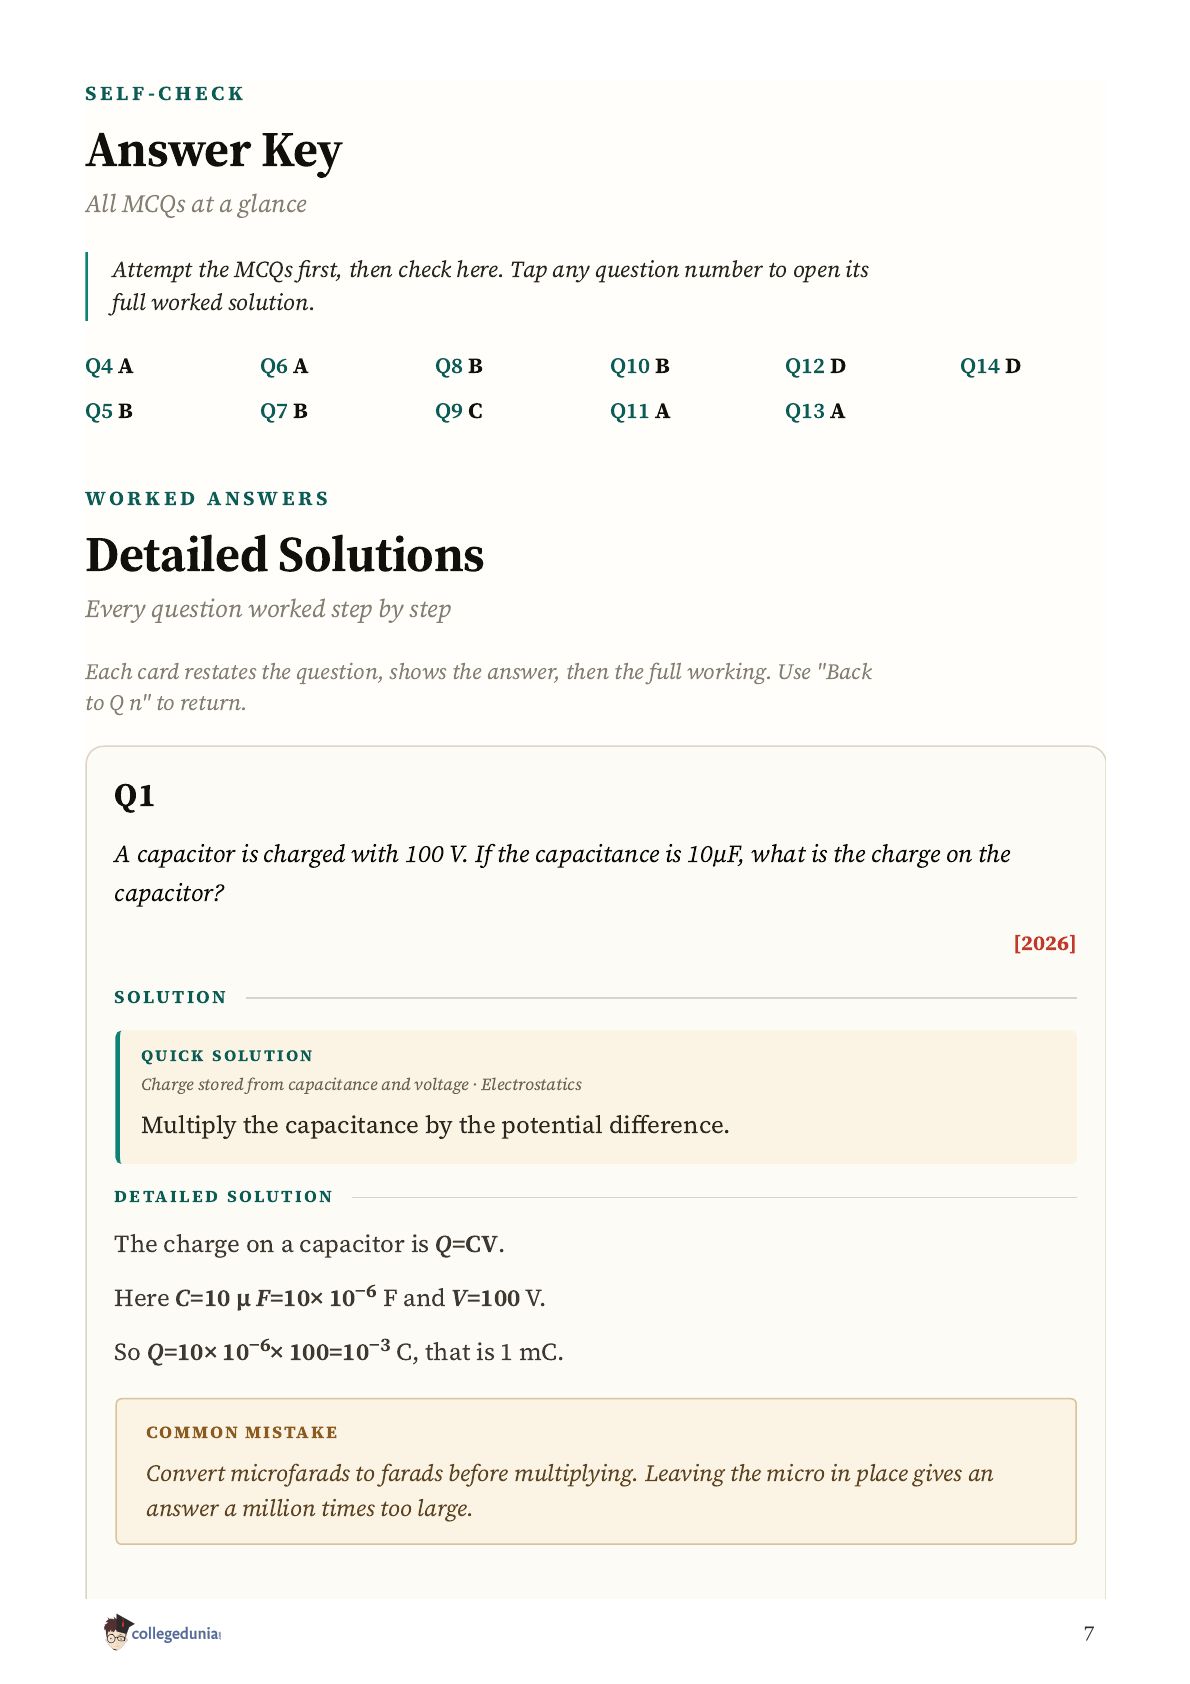Click the Answer Key heading
Viewport: 1190px width, 1684px height.
tap(214, 151)
